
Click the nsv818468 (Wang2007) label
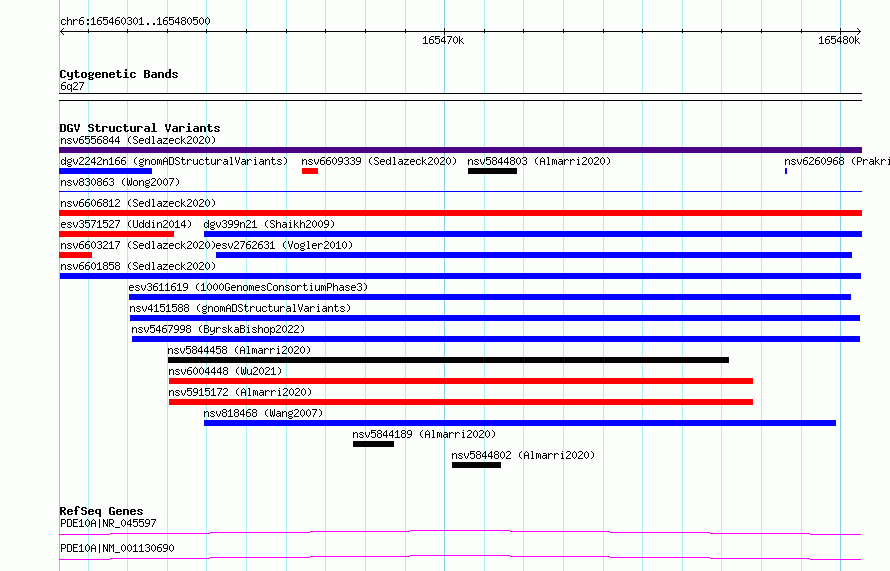pyautogui.click(x=263, y=413)
